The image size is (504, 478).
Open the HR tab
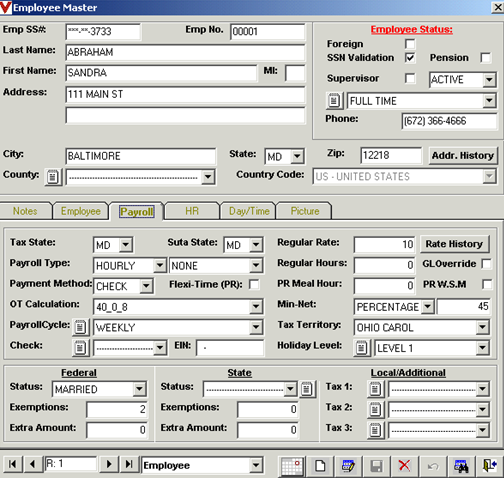coord(192,211)
